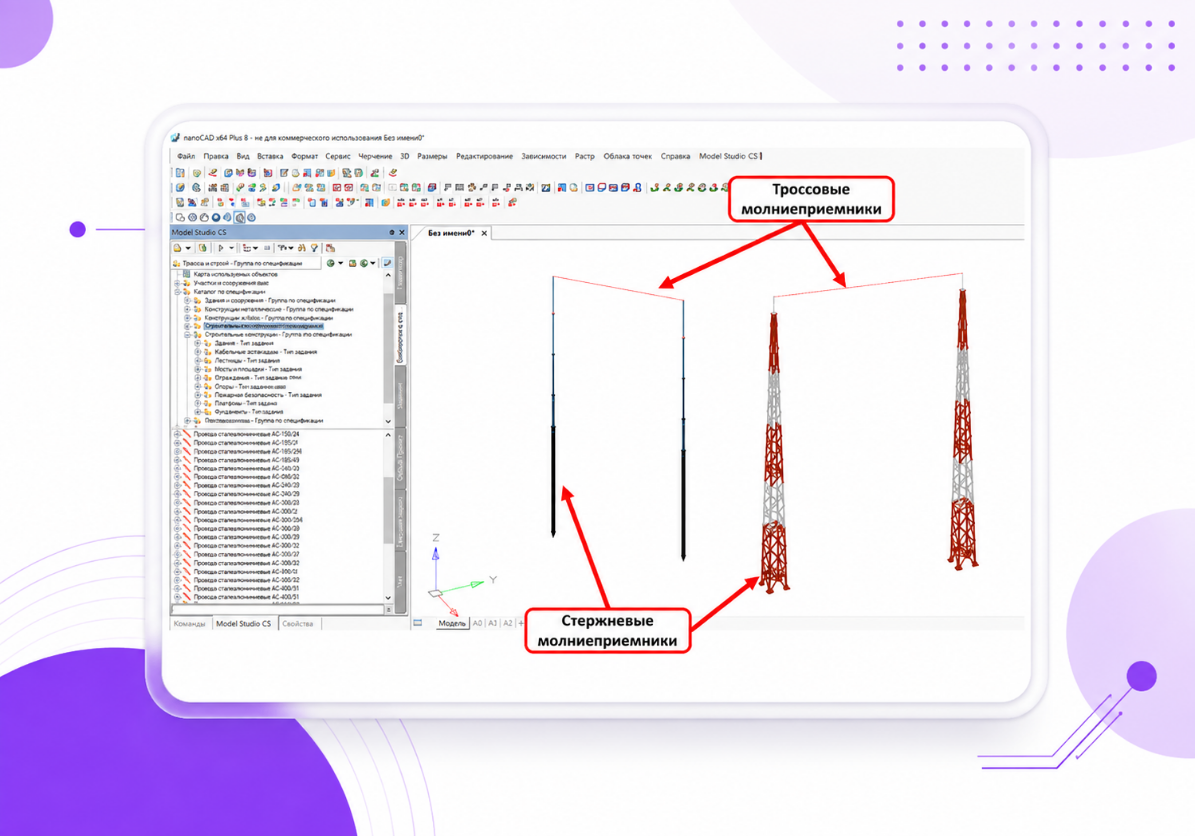
Task: Click up arrow of wires list scrollbar
Action: (388, 435)
